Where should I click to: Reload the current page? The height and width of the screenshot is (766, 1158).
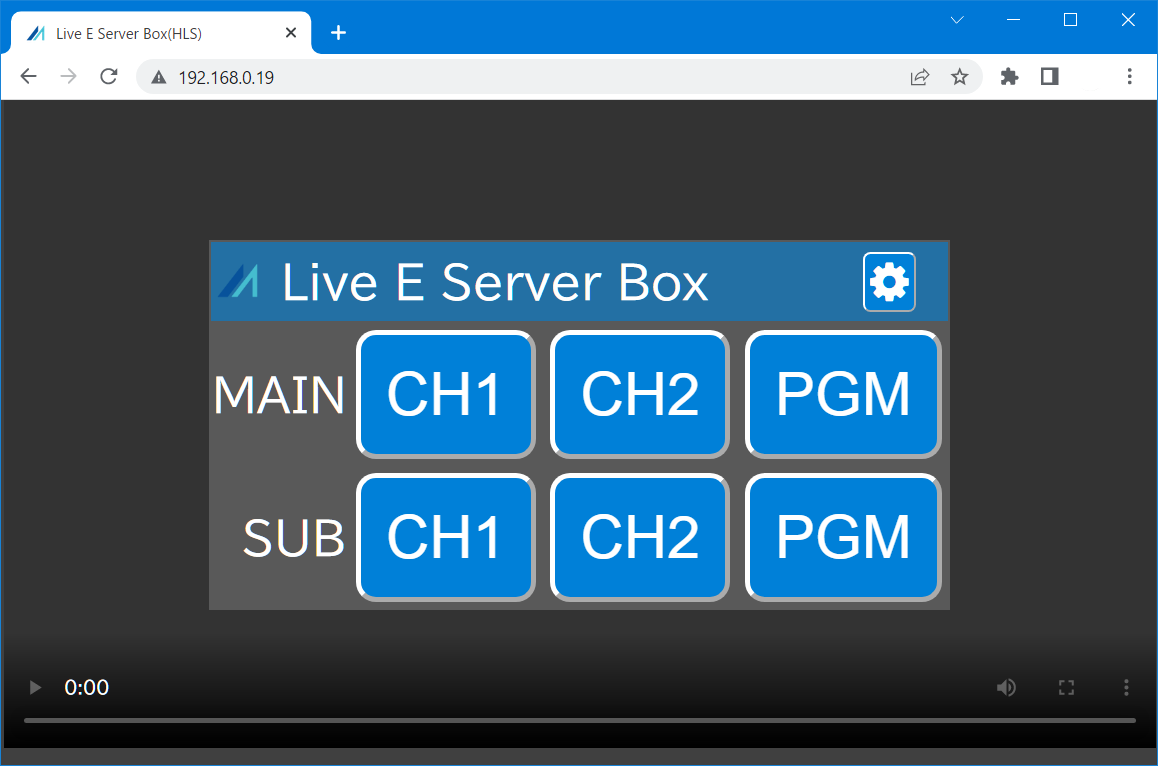pyautogui.click(x=109, y=76)
